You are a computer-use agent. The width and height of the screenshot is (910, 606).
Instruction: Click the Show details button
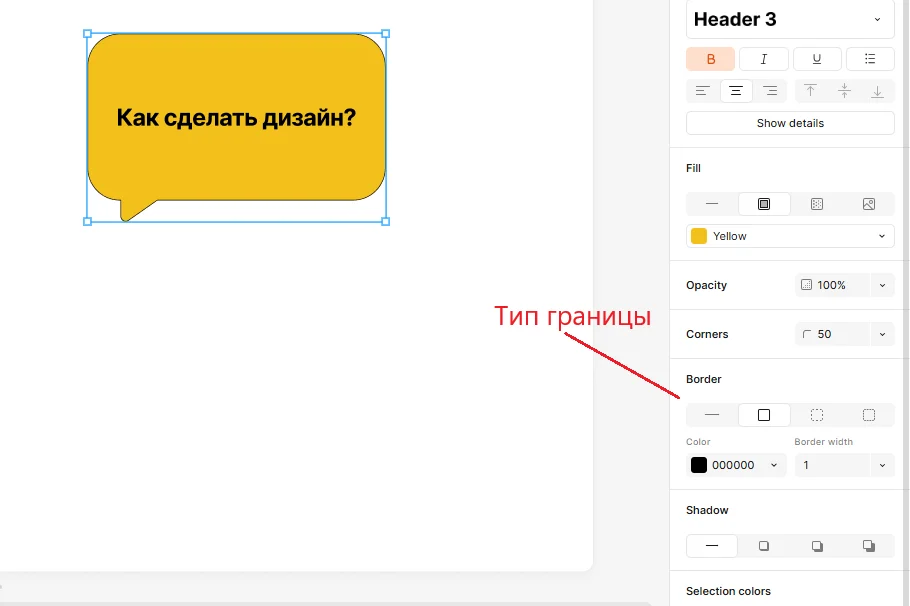[x=790, y=123]
